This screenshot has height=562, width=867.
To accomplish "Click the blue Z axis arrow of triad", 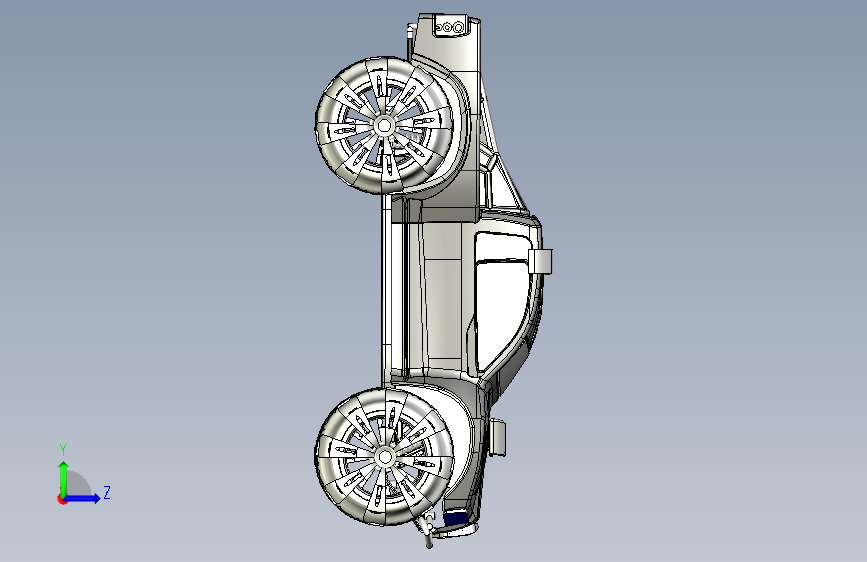I will point(82,498).
